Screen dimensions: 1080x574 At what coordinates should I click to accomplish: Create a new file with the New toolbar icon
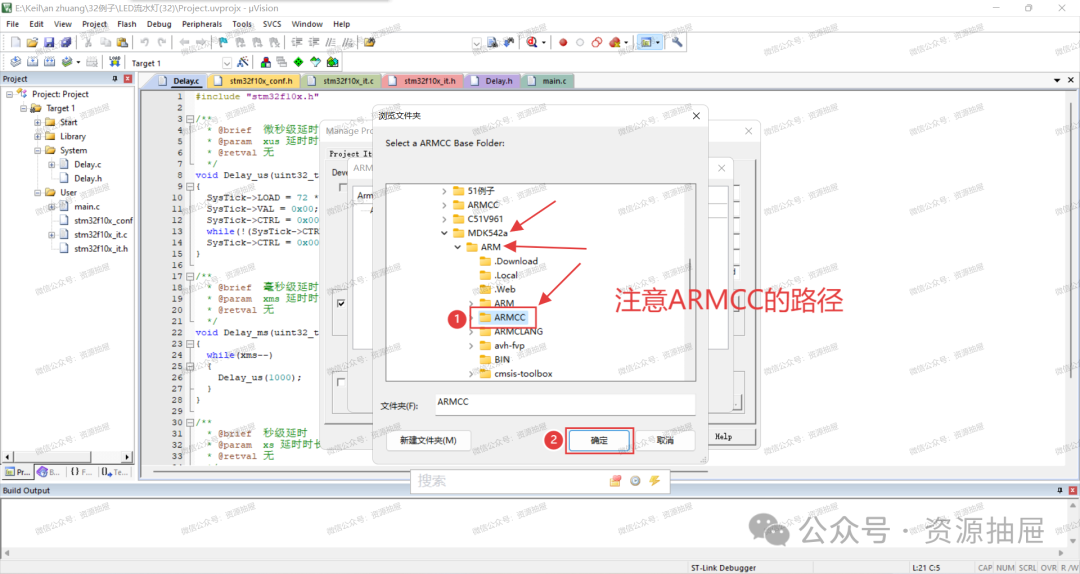click(16, 42)
